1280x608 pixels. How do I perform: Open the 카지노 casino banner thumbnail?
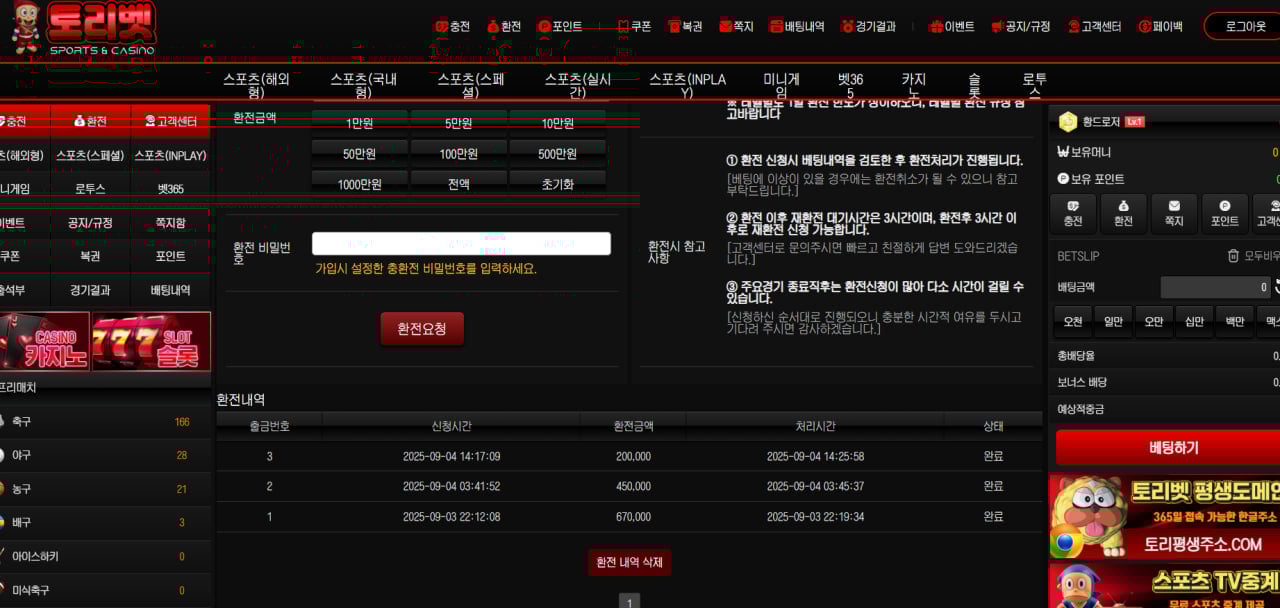click(45, 342)
